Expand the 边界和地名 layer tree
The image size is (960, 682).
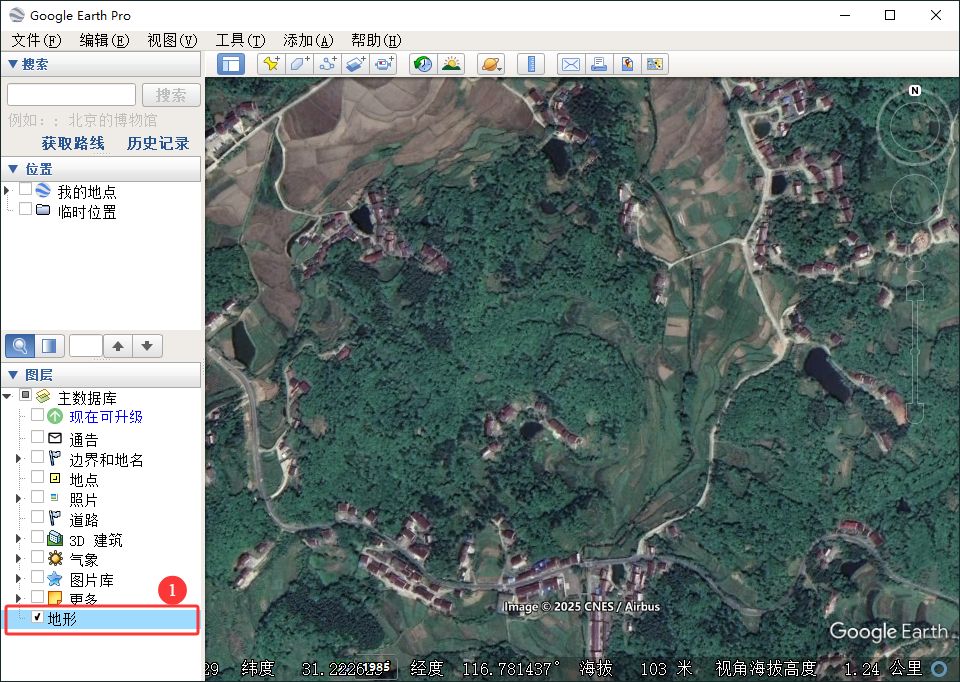[x=18, y=458]
